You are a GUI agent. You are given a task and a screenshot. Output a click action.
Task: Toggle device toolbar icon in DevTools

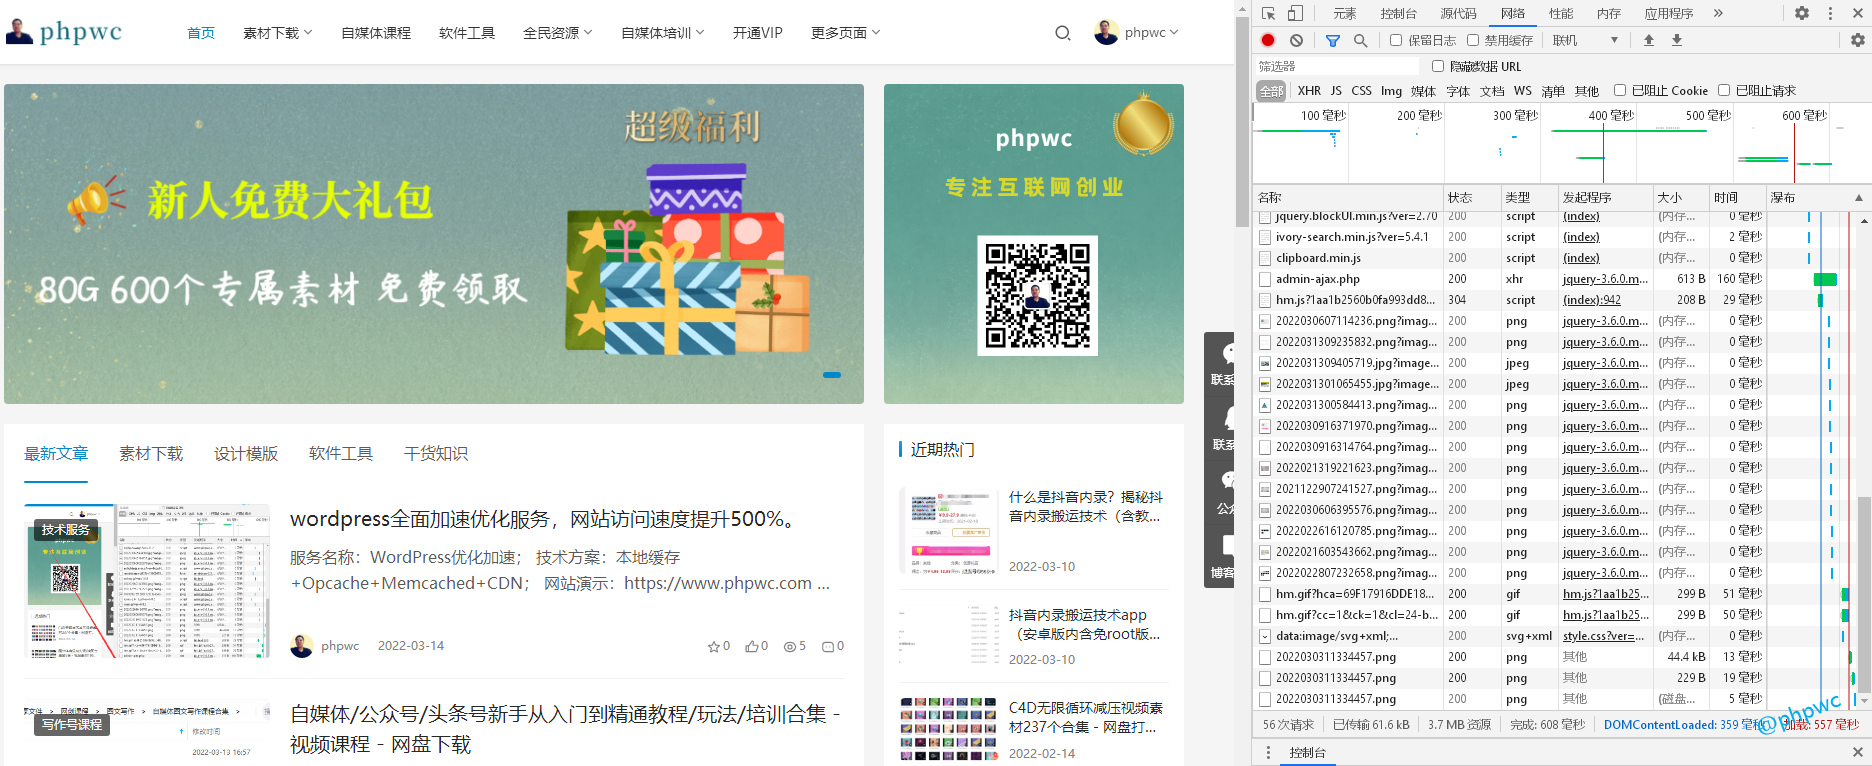(1295, 13)
